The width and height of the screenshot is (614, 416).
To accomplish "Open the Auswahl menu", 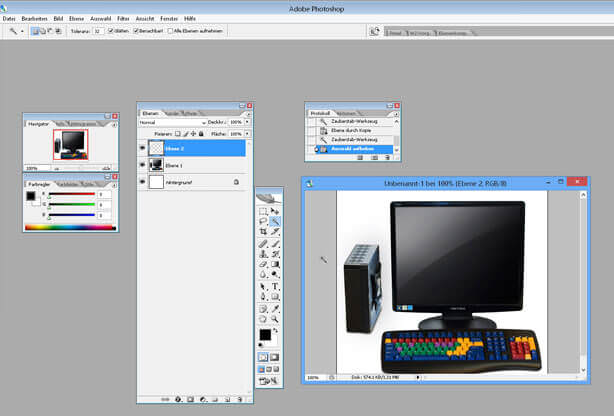I will [x=101, y=18].
